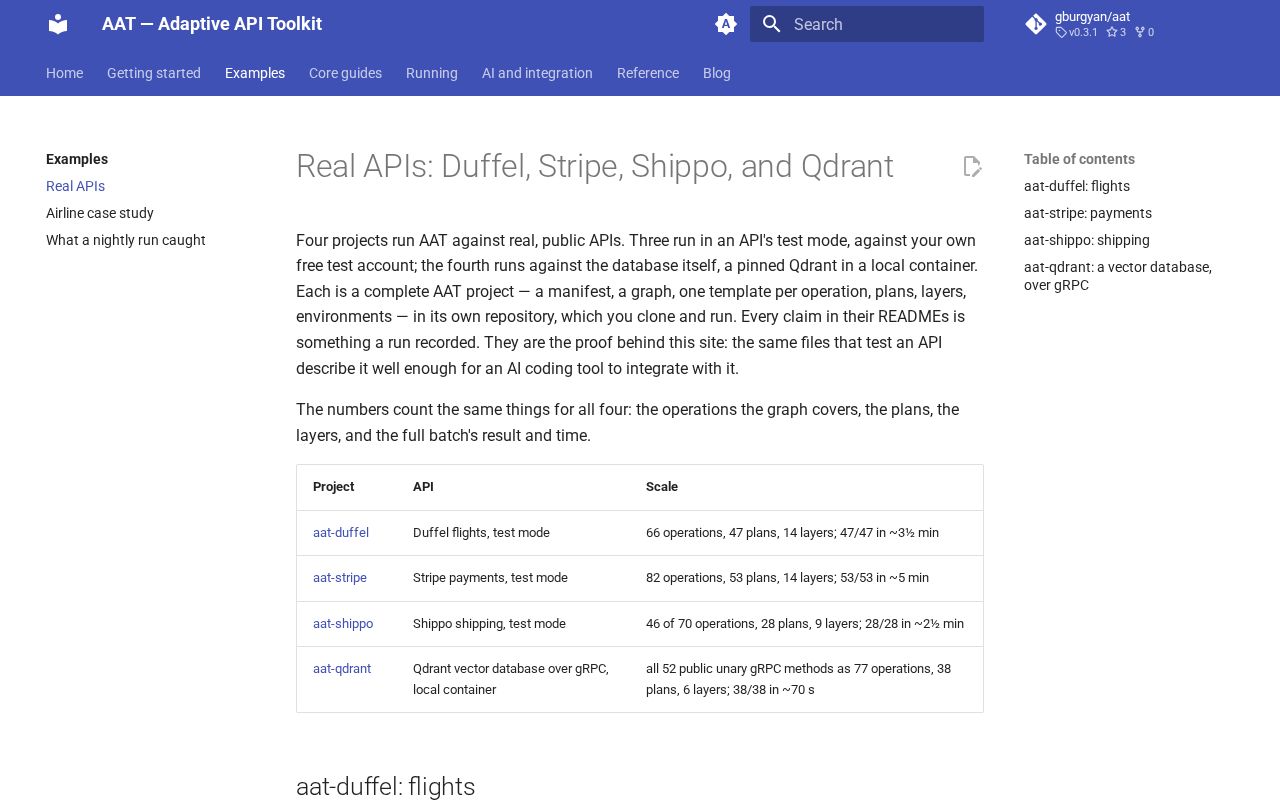The height and width of the screenshot is (800, 1280).
Task: Click the 'aat-duffel: flights' section heading
Action: pyautogui.click(x=386, y=787)
